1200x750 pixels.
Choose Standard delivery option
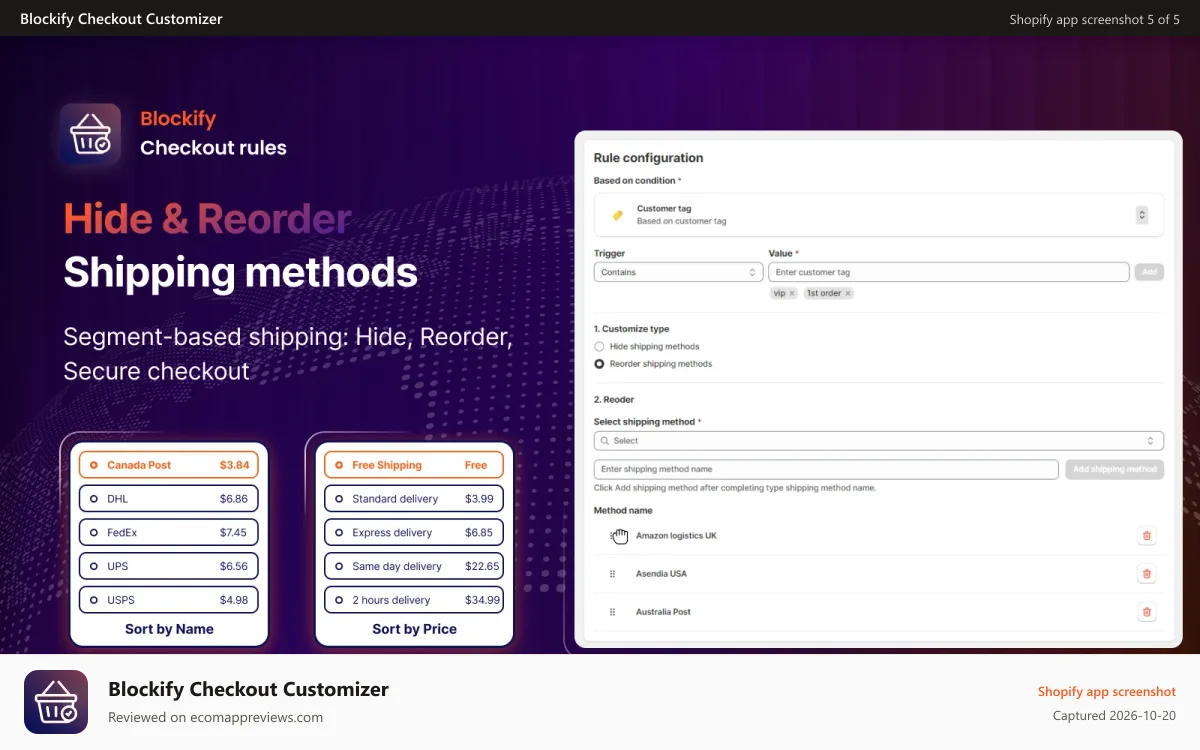414,499
